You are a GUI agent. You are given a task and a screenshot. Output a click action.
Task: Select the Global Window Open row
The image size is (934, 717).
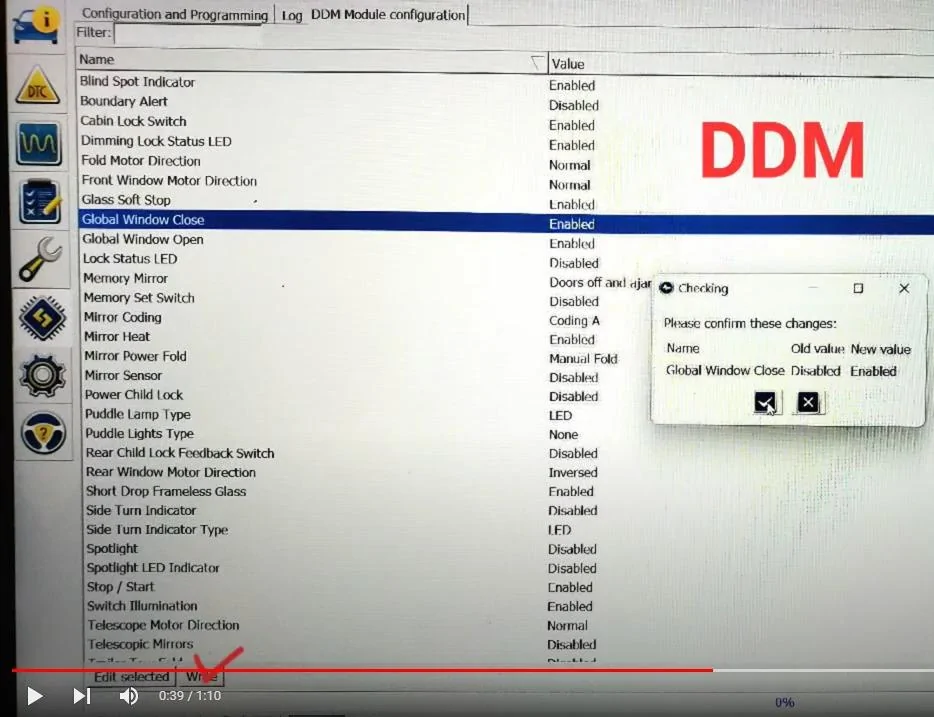pyautogui.click(x=505, y=241)
